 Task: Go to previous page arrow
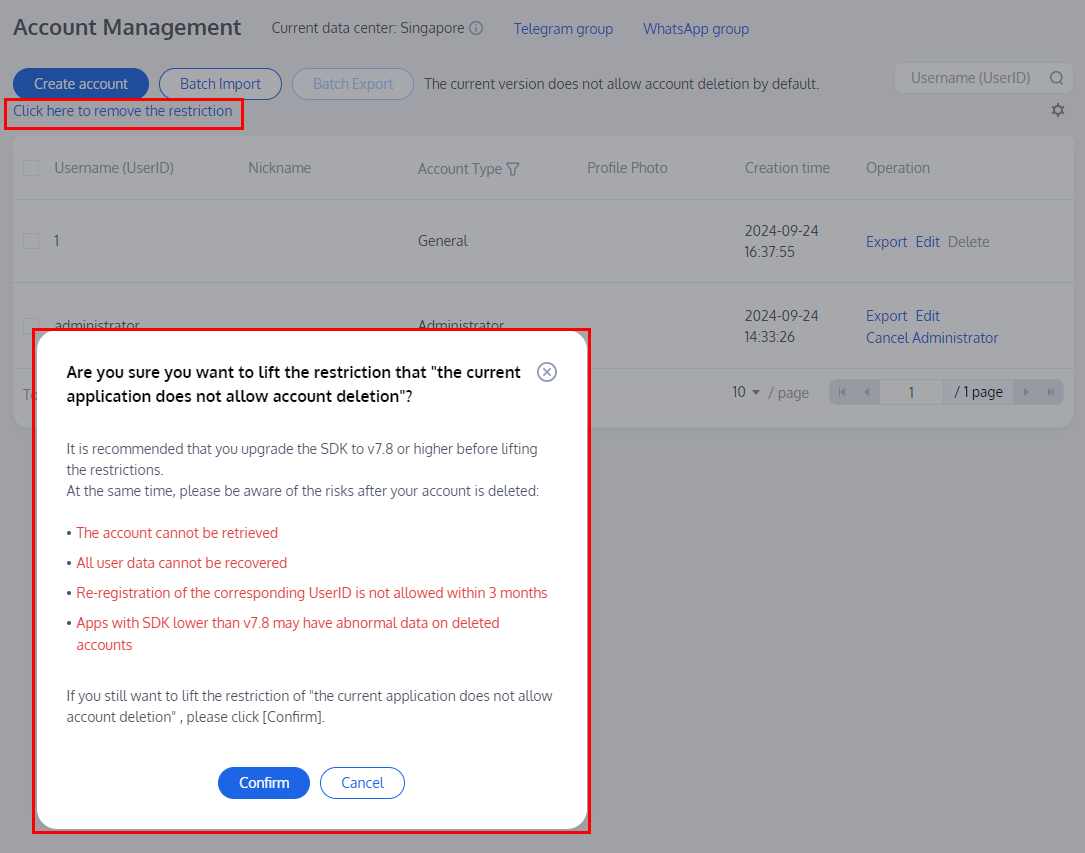(x=866, y=392)
